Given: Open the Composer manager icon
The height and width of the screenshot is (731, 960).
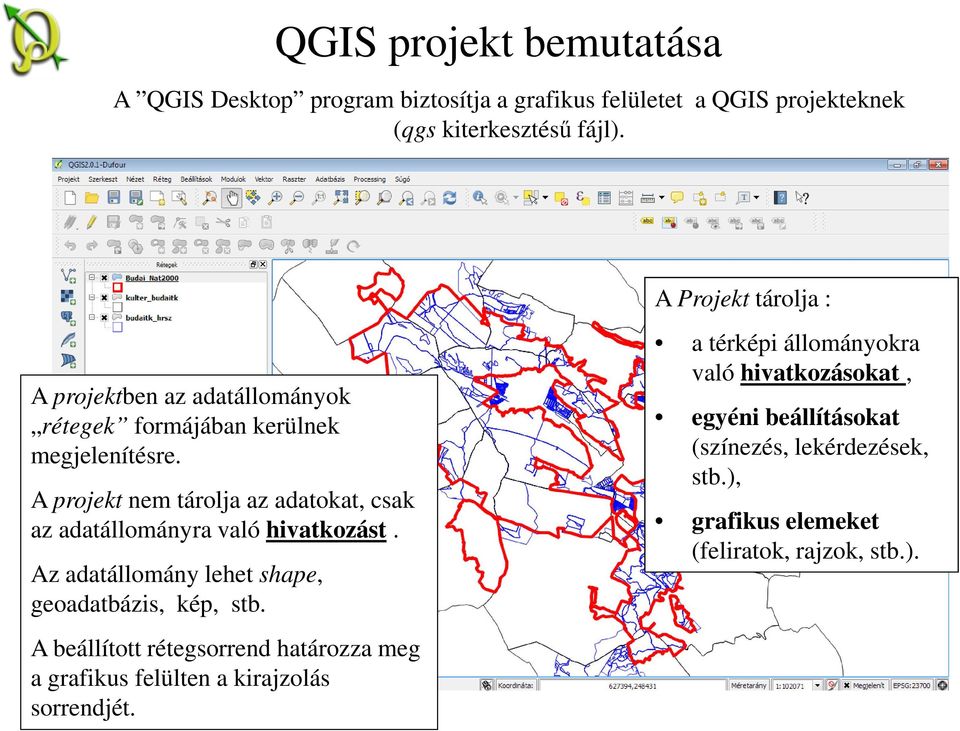Looking at the screenshot, I should (179, 198).
